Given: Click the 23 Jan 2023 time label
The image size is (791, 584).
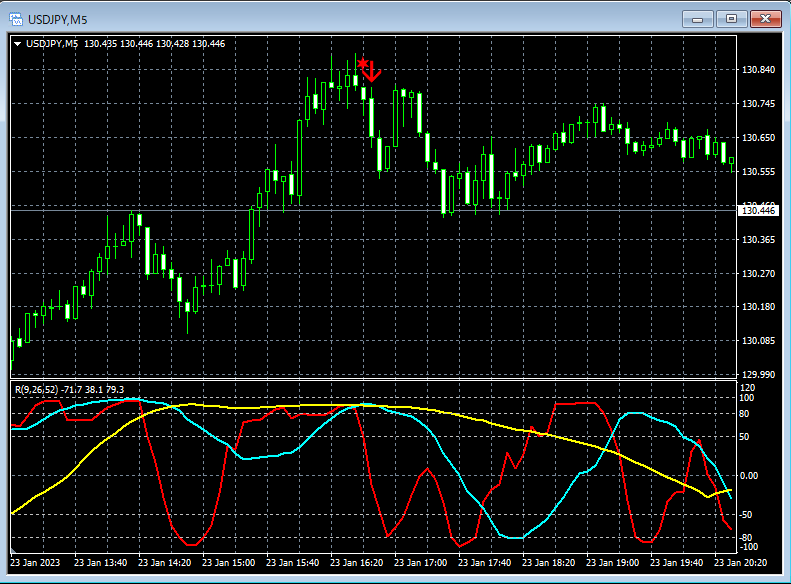Looking at the screenshot, I should tap(35, 562).
